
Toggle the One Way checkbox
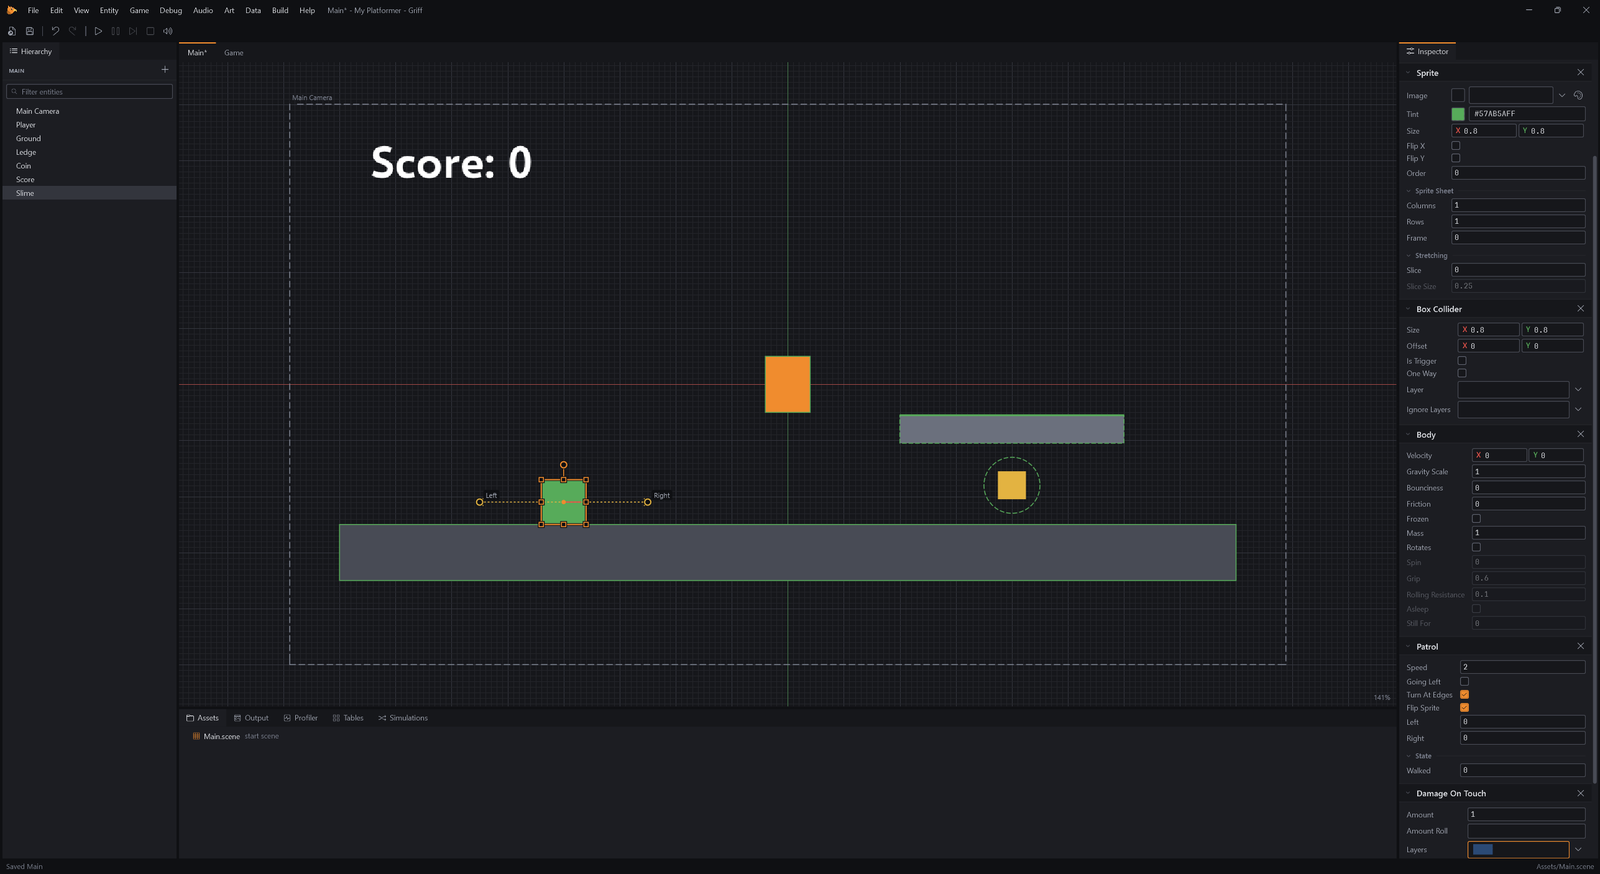[1462, 373]
